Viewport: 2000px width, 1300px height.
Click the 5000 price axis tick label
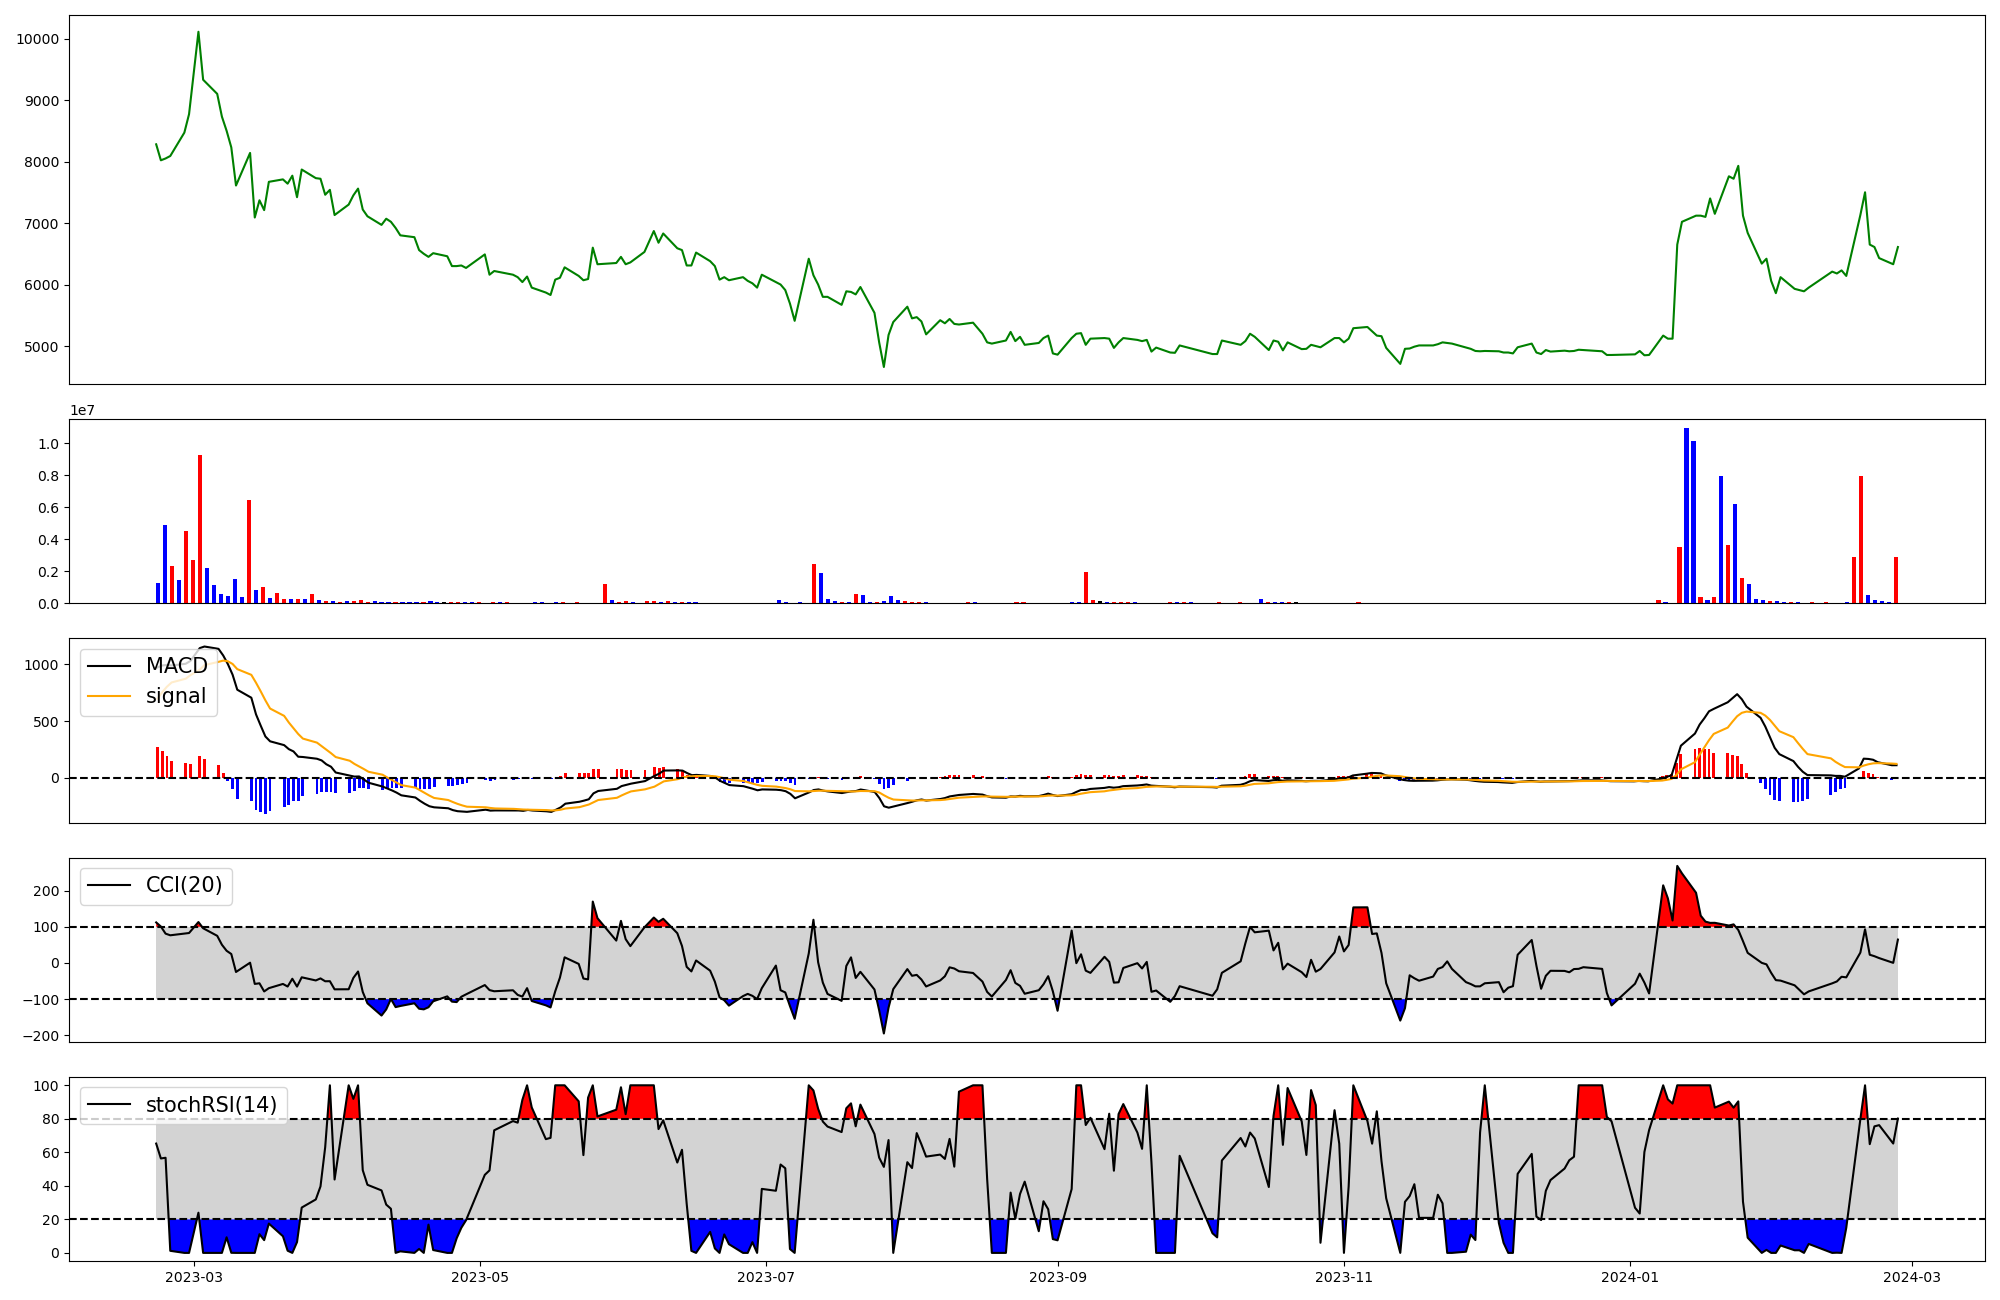click(x=41, y=347)
